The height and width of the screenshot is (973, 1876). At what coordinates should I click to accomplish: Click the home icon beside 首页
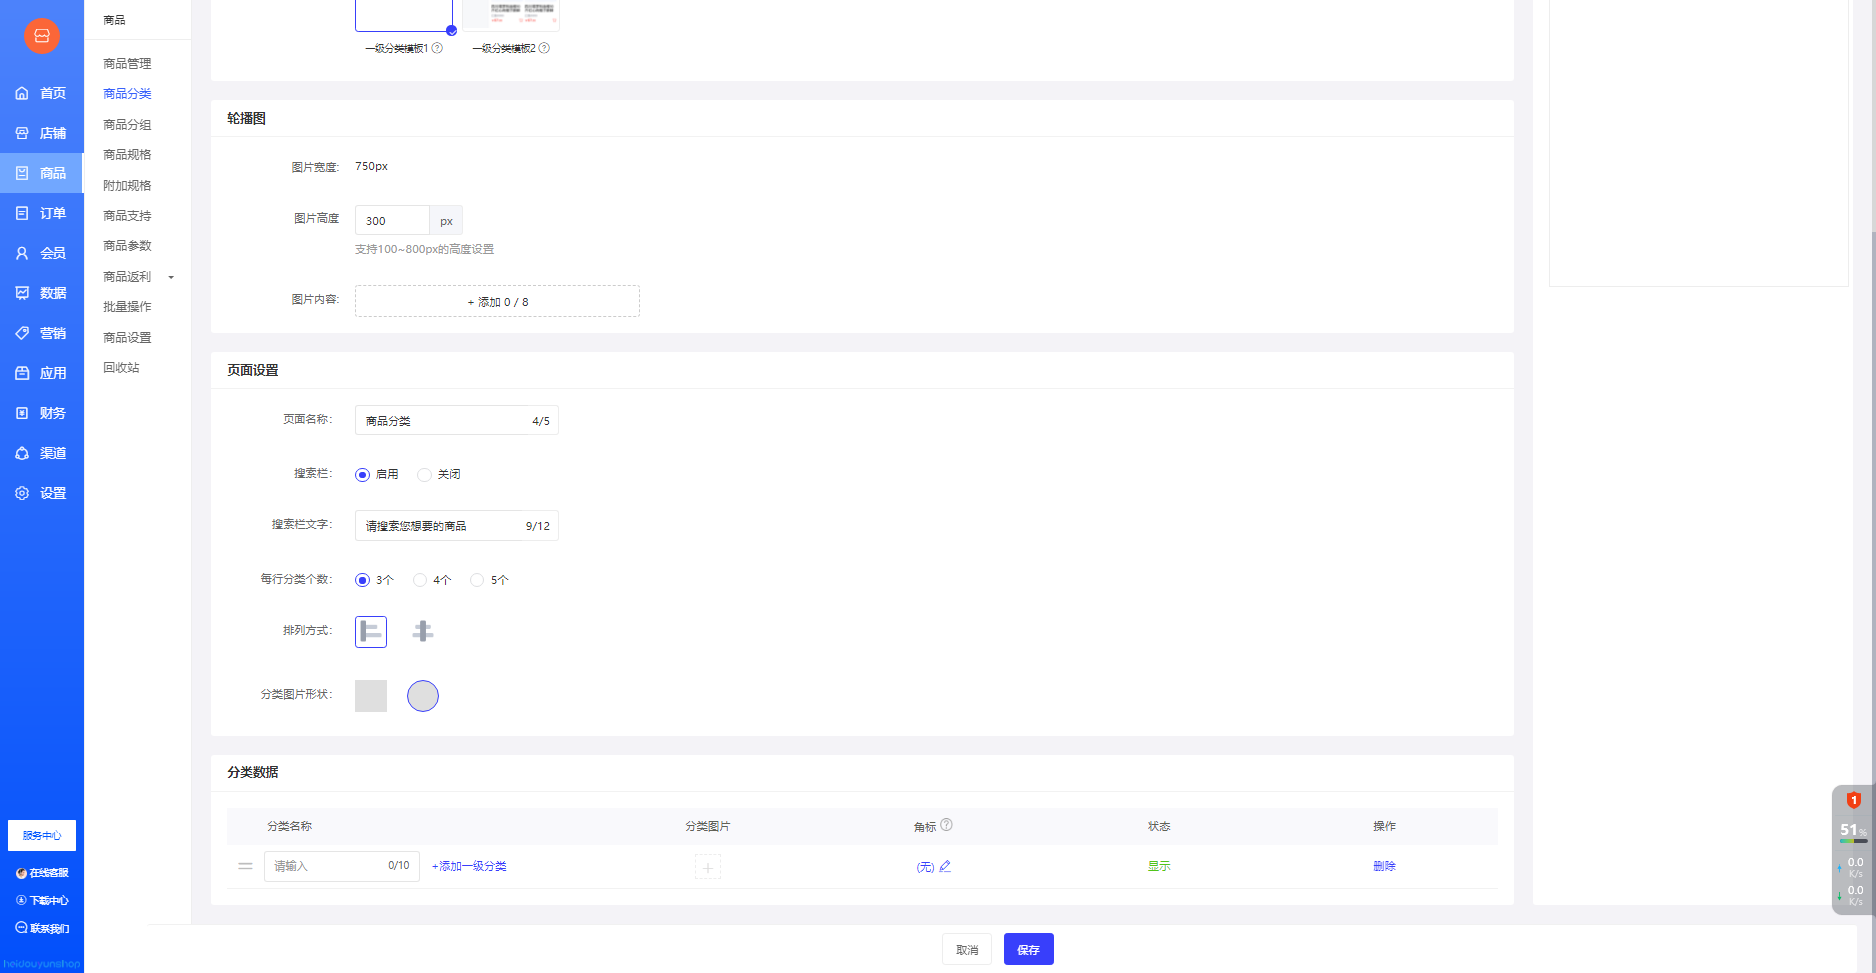point(22,93)
